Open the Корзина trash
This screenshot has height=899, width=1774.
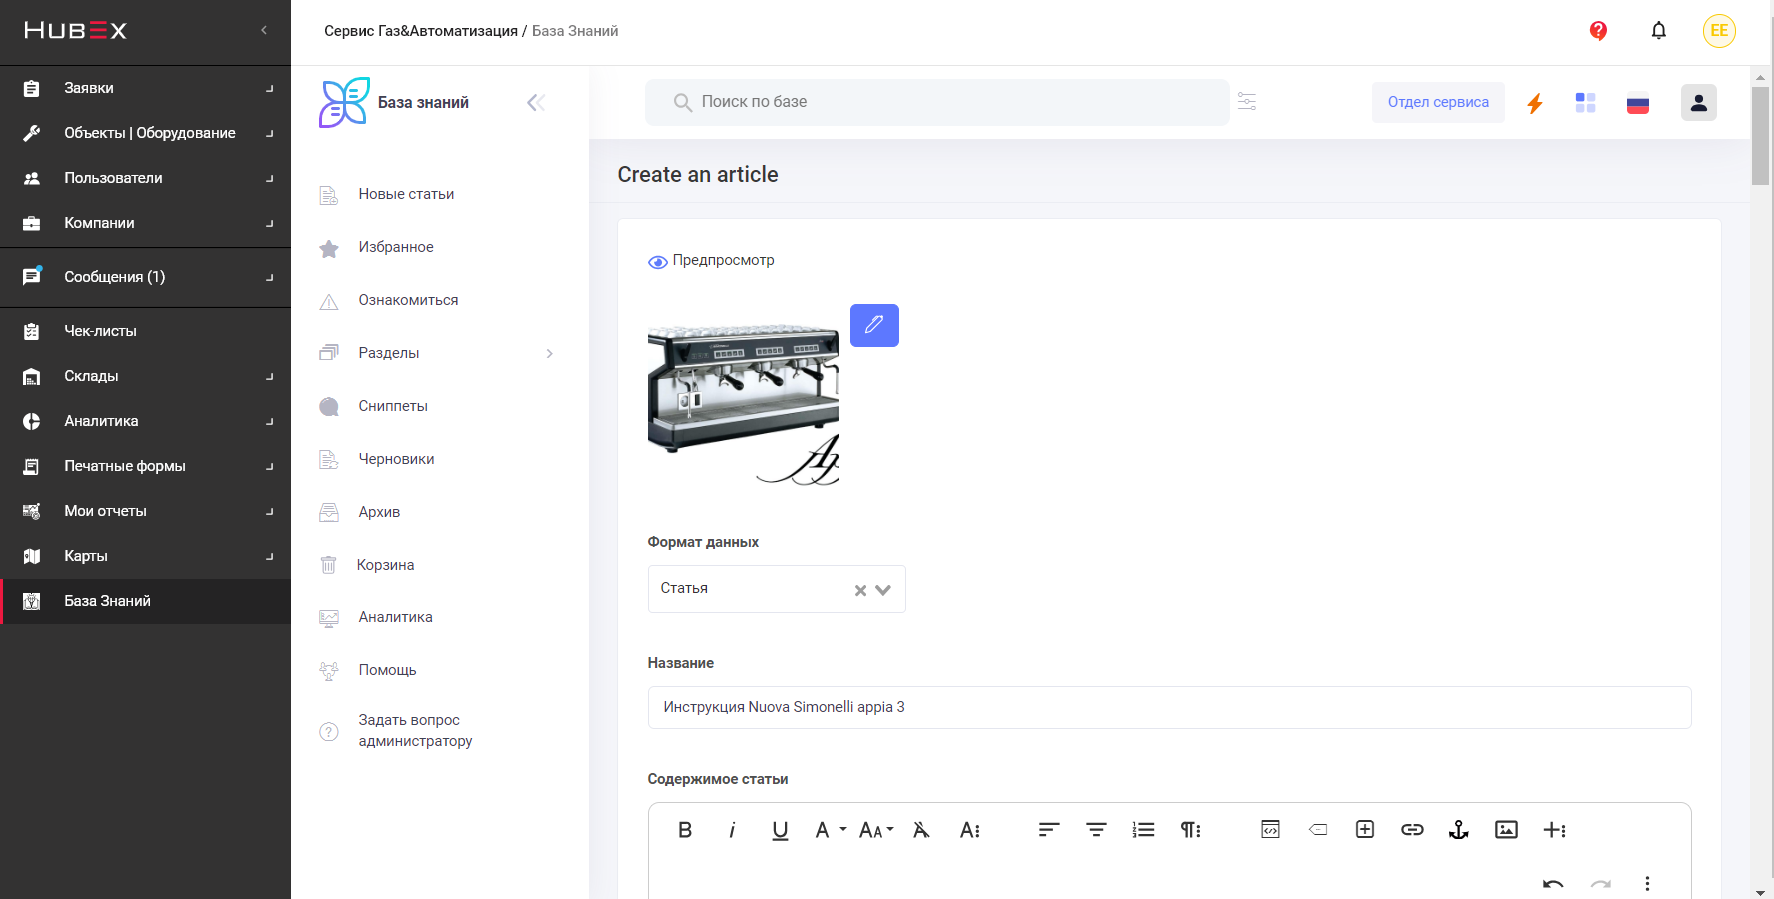point(385,565)
